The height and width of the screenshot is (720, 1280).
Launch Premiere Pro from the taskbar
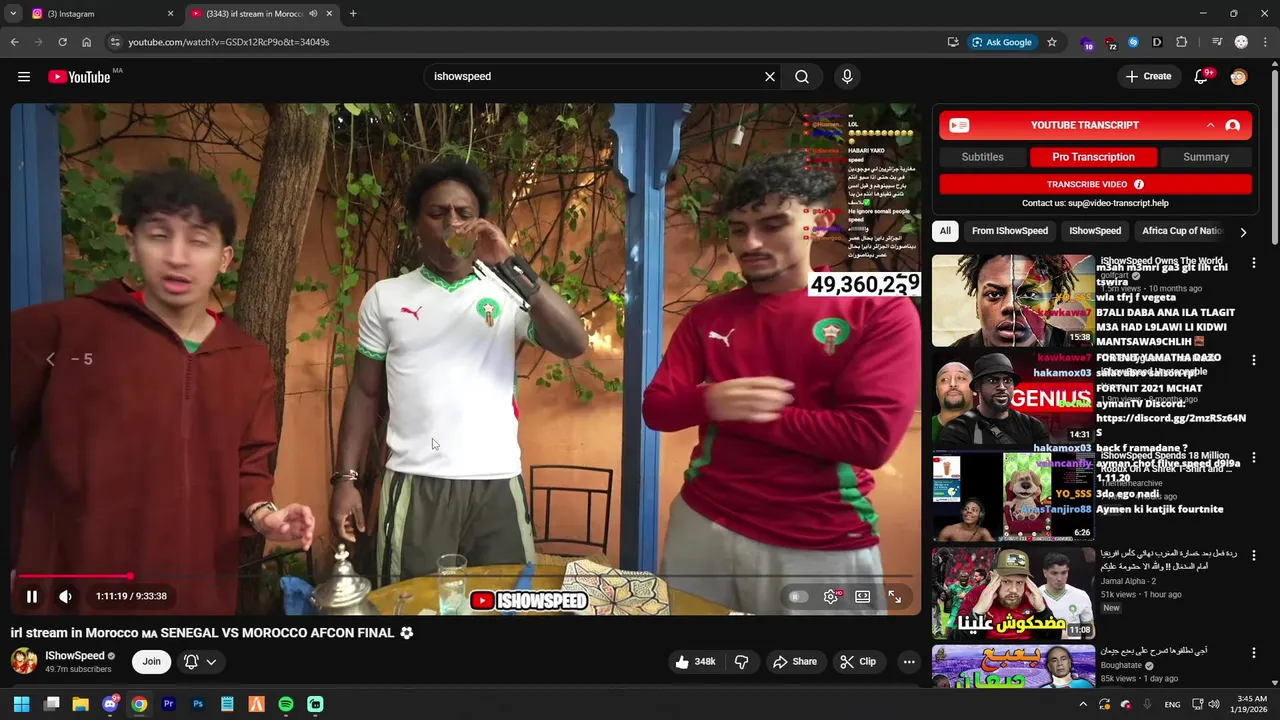[168, 704]
